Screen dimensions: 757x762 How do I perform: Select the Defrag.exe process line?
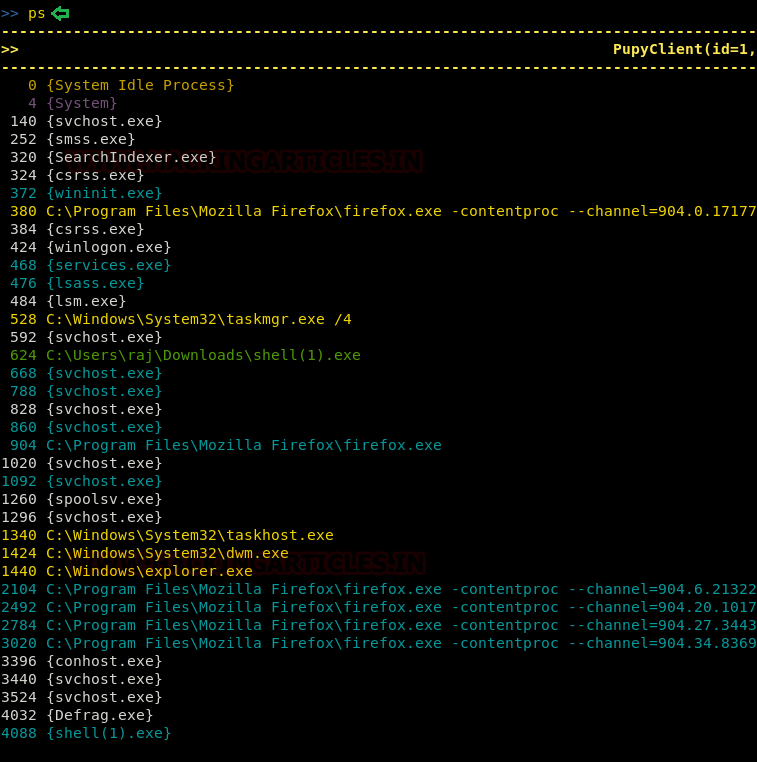99,715
